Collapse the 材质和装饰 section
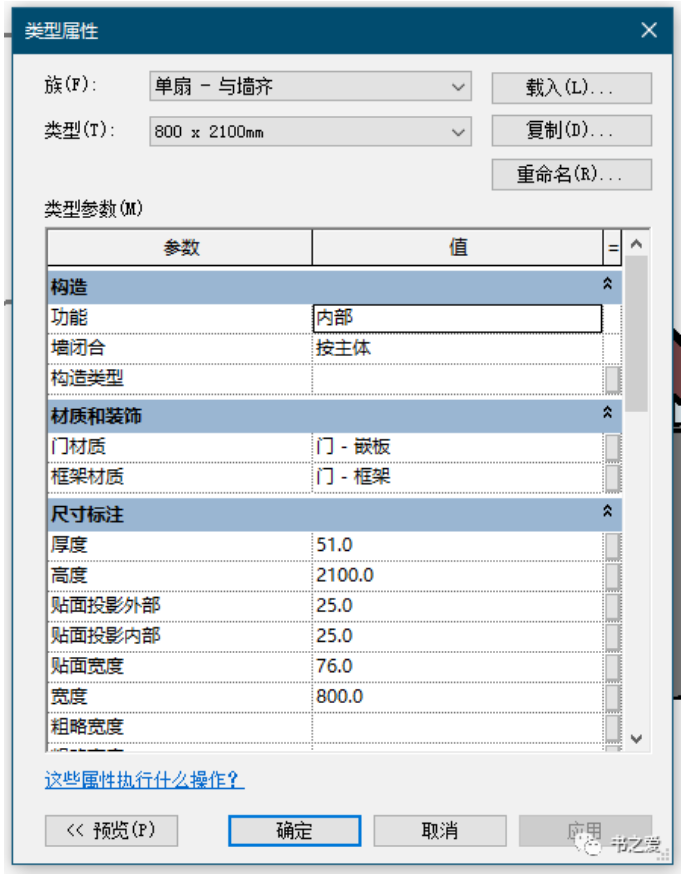The height and width of the screenshot is (877, 686). [607, 413]
